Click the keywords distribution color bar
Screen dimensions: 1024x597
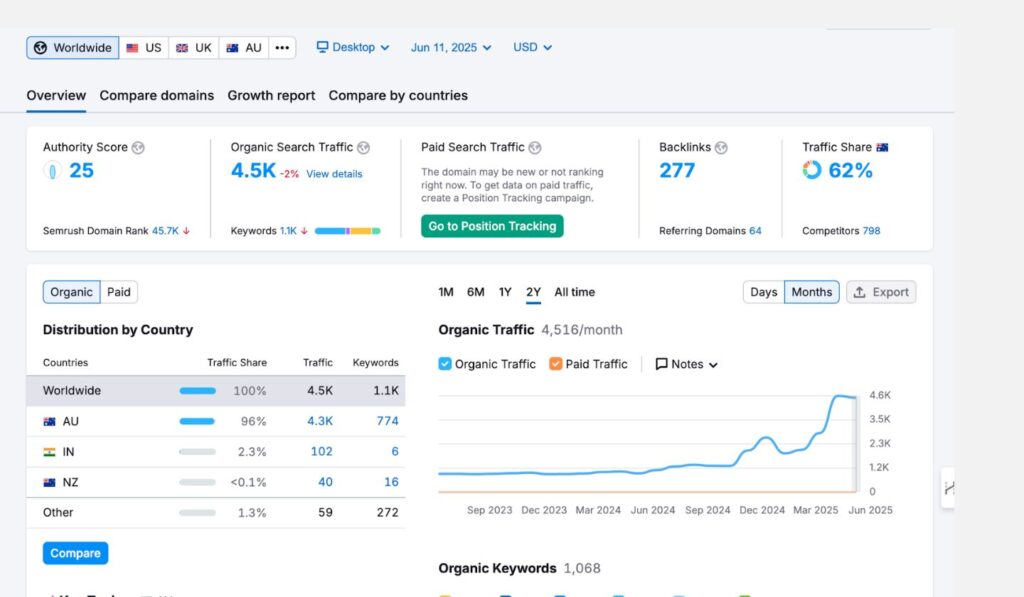pos(347,231)
